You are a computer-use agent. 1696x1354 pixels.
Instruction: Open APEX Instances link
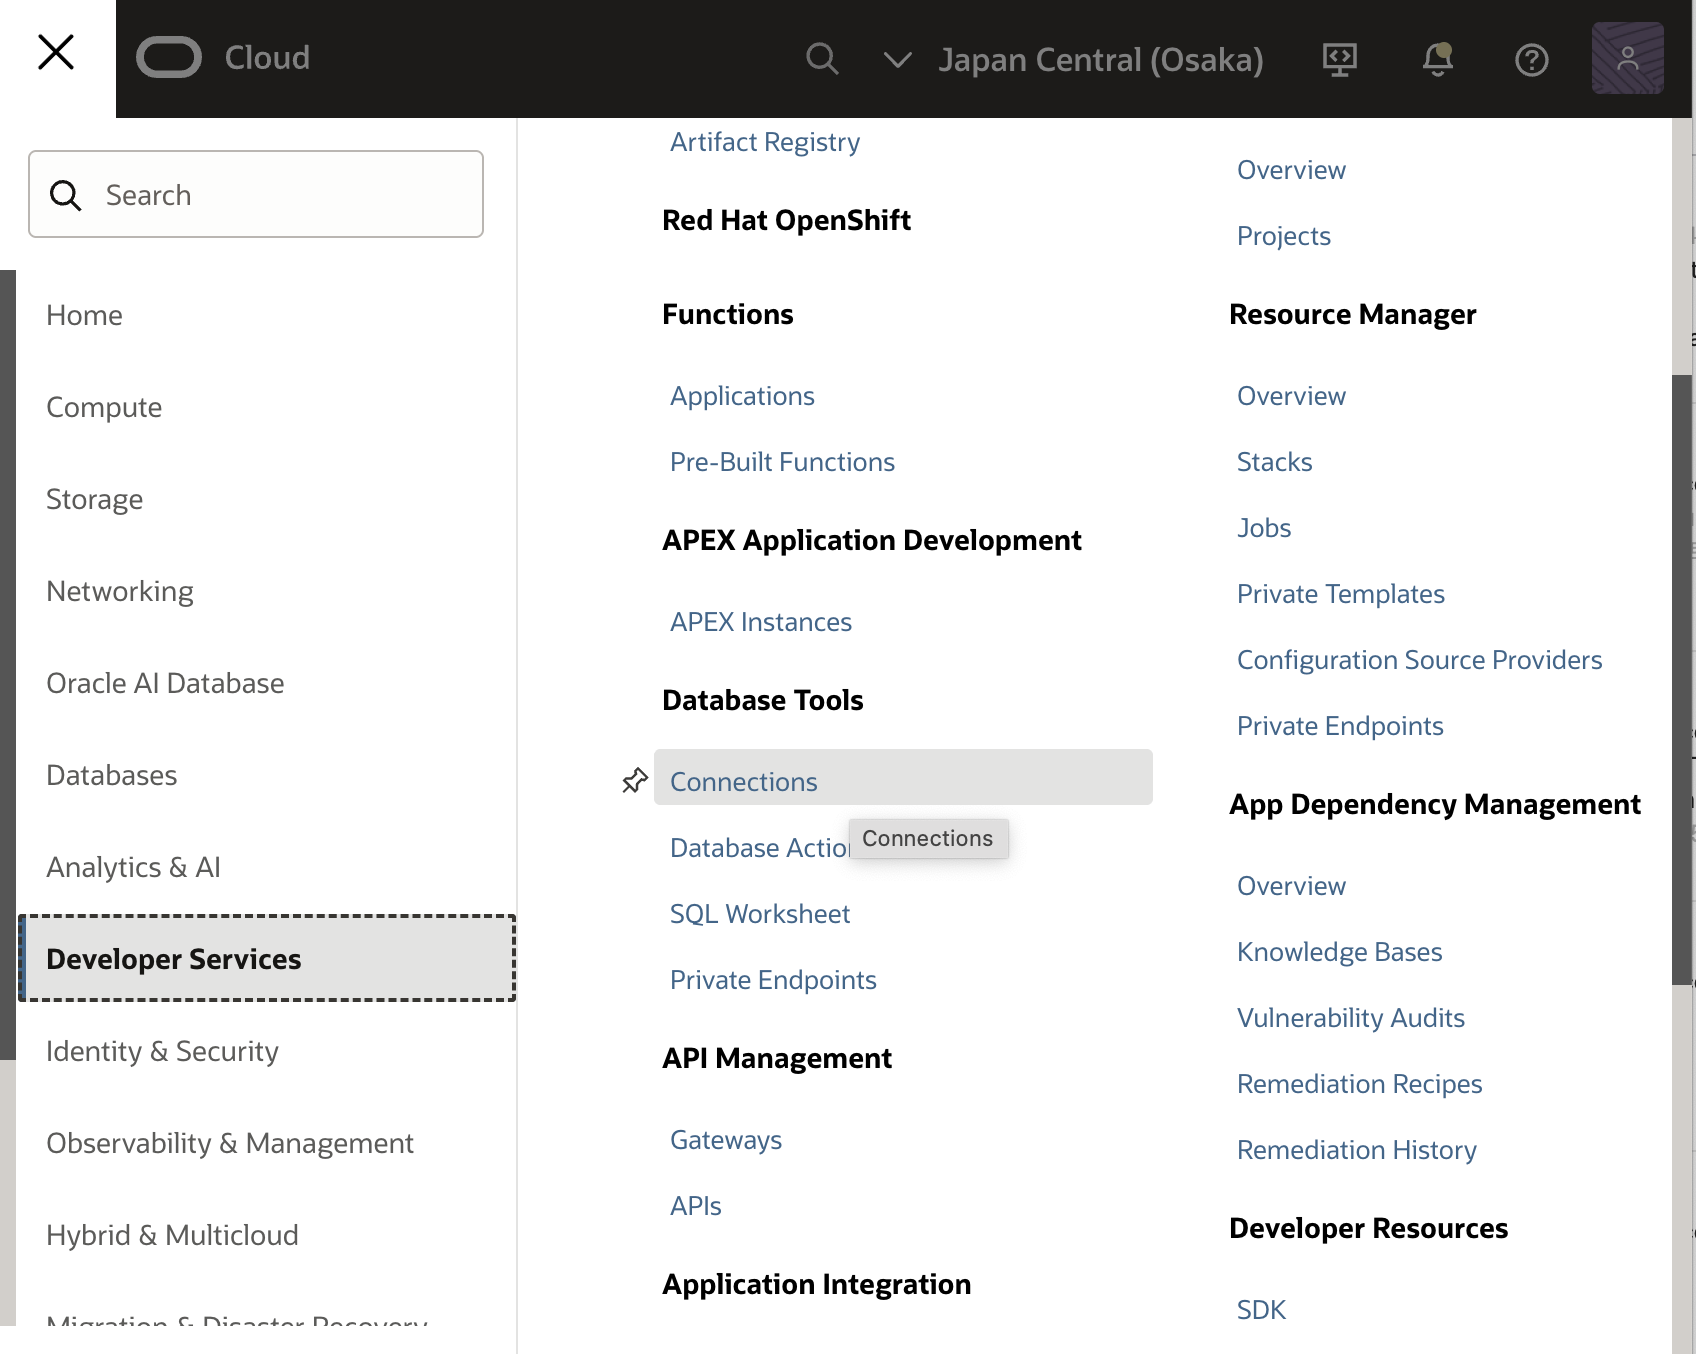coord(760,622)
